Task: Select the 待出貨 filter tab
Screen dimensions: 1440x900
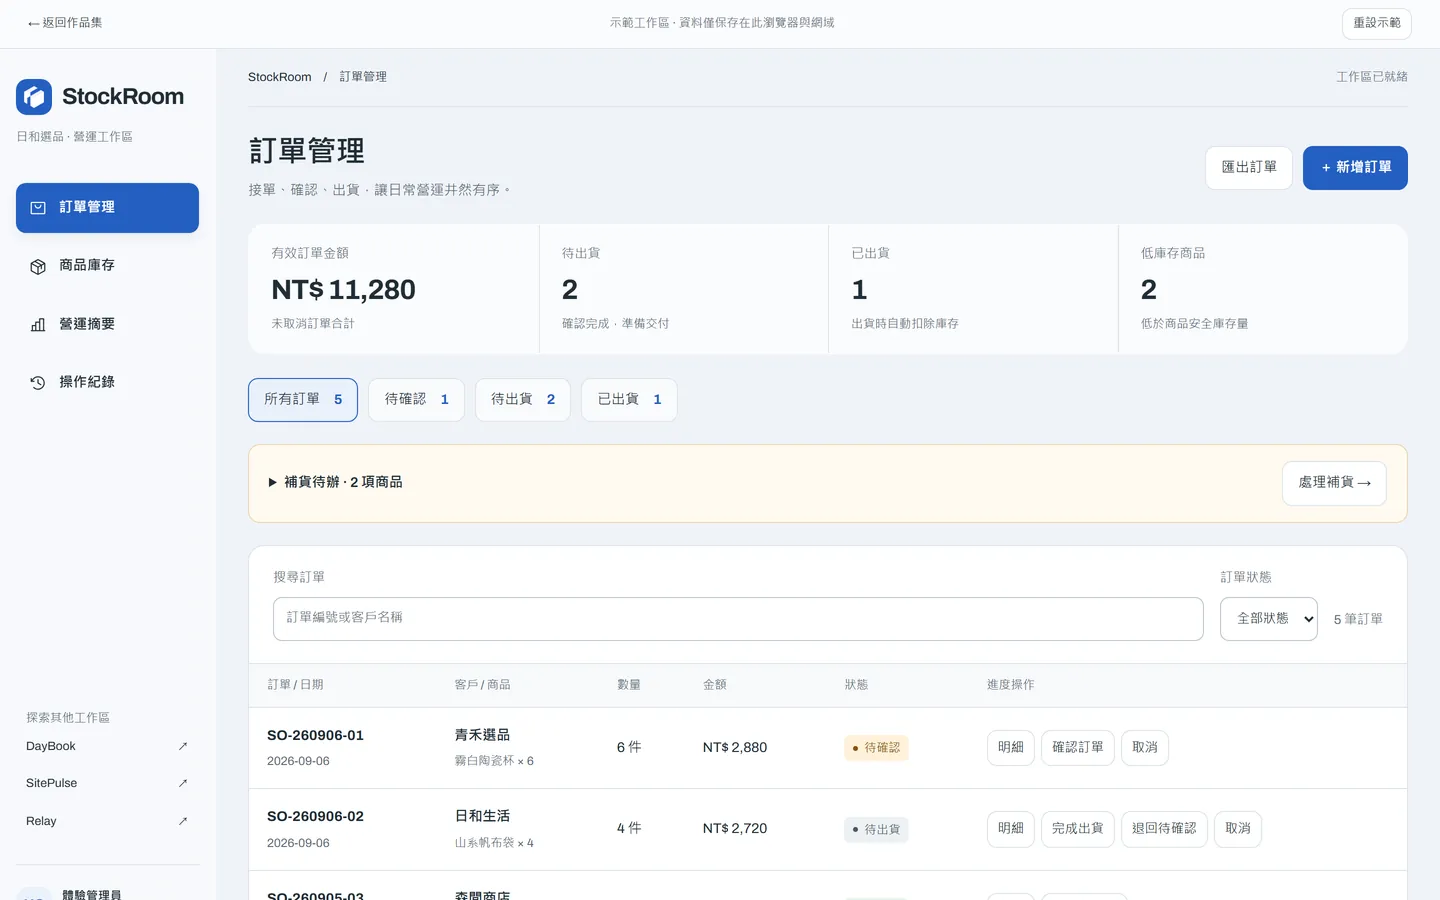Action: coord(523,400)
